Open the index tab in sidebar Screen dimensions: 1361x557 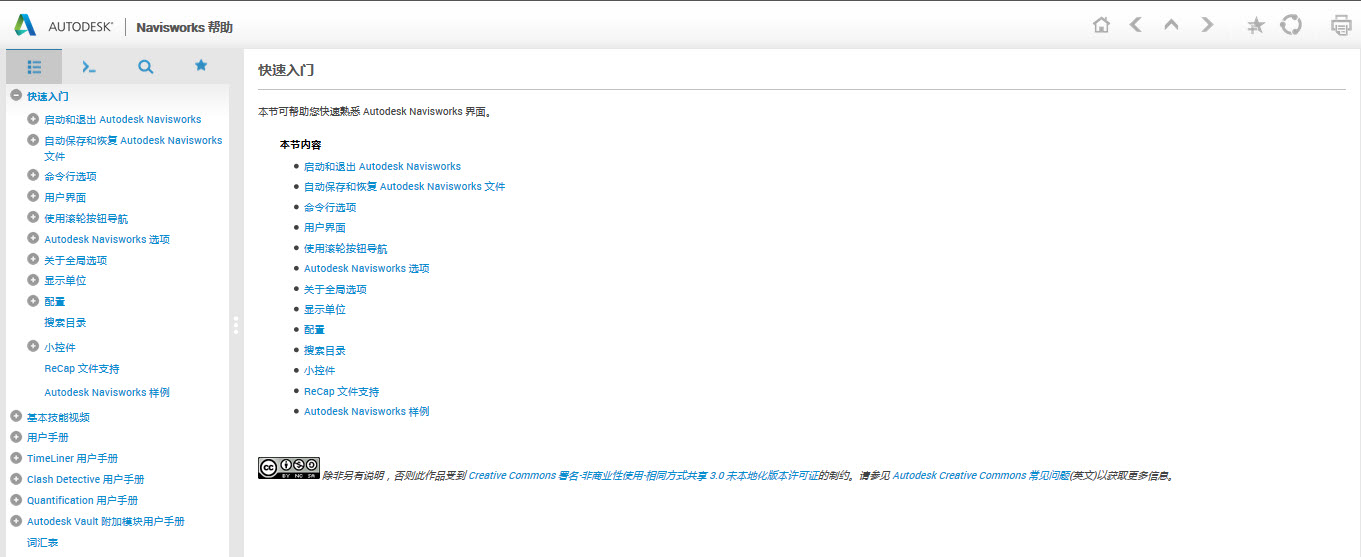click(x=89, y=66)
